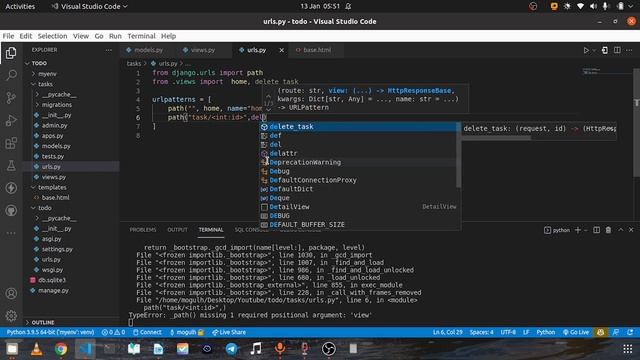
Task: Open the Explorer view in activity bar
Action: [11, 53]
